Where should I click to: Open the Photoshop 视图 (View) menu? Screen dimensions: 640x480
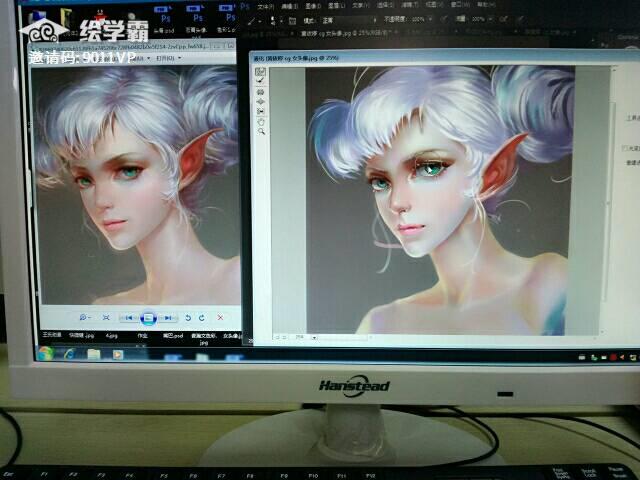click(x=433, y=5)
